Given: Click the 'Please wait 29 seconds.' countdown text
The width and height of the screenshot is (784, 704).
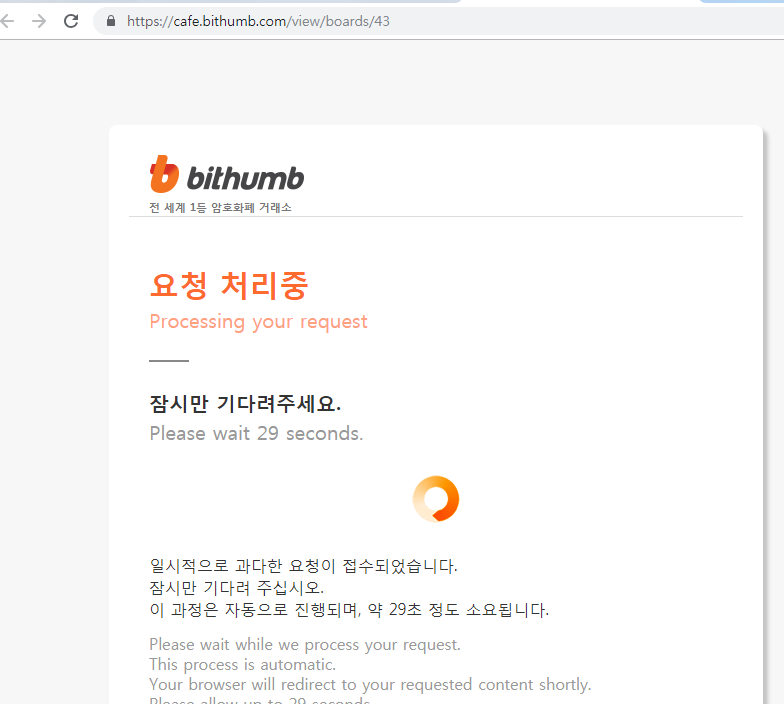Looking at the screenshot, I should 256,433.
